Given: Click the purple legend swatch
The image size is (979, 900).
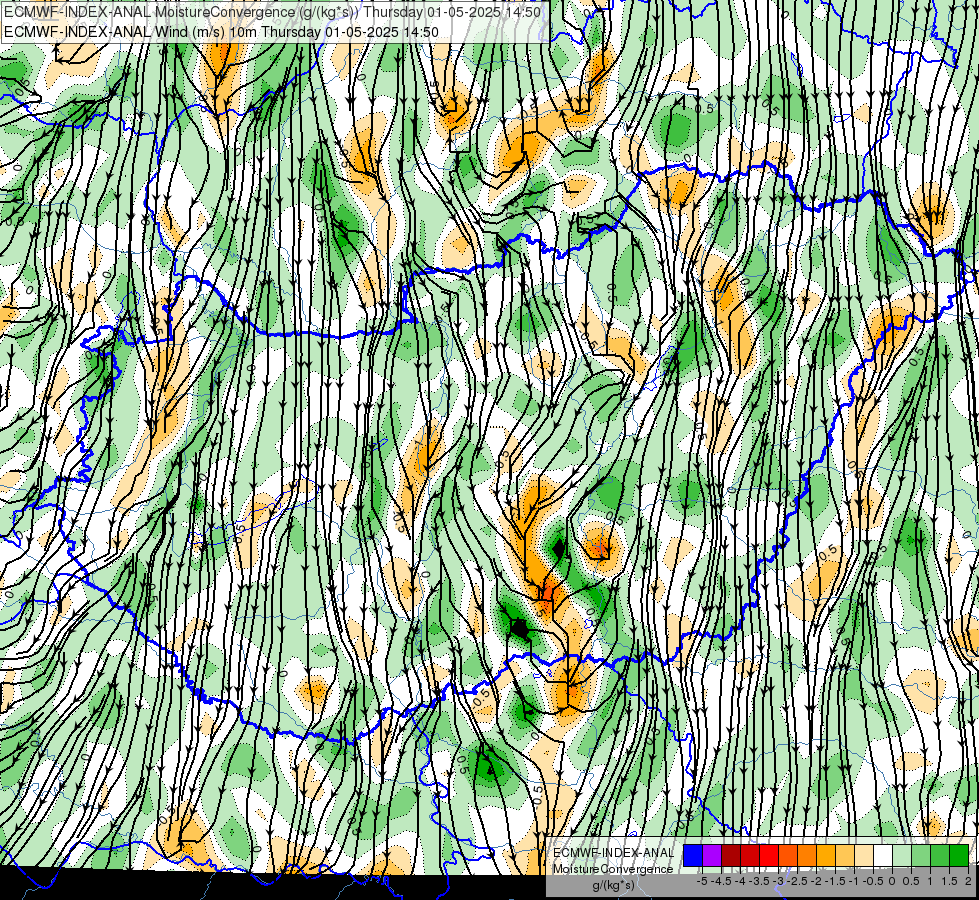Looking at the screenshot, I should coord(712,855).
